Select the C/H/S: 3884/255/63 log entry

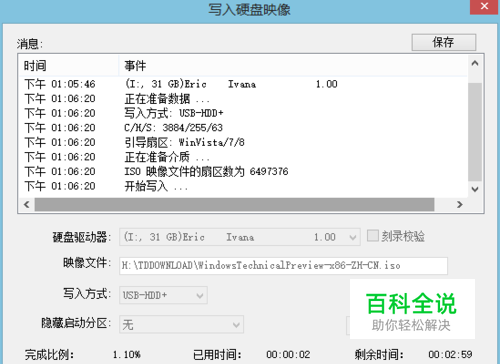243,128
